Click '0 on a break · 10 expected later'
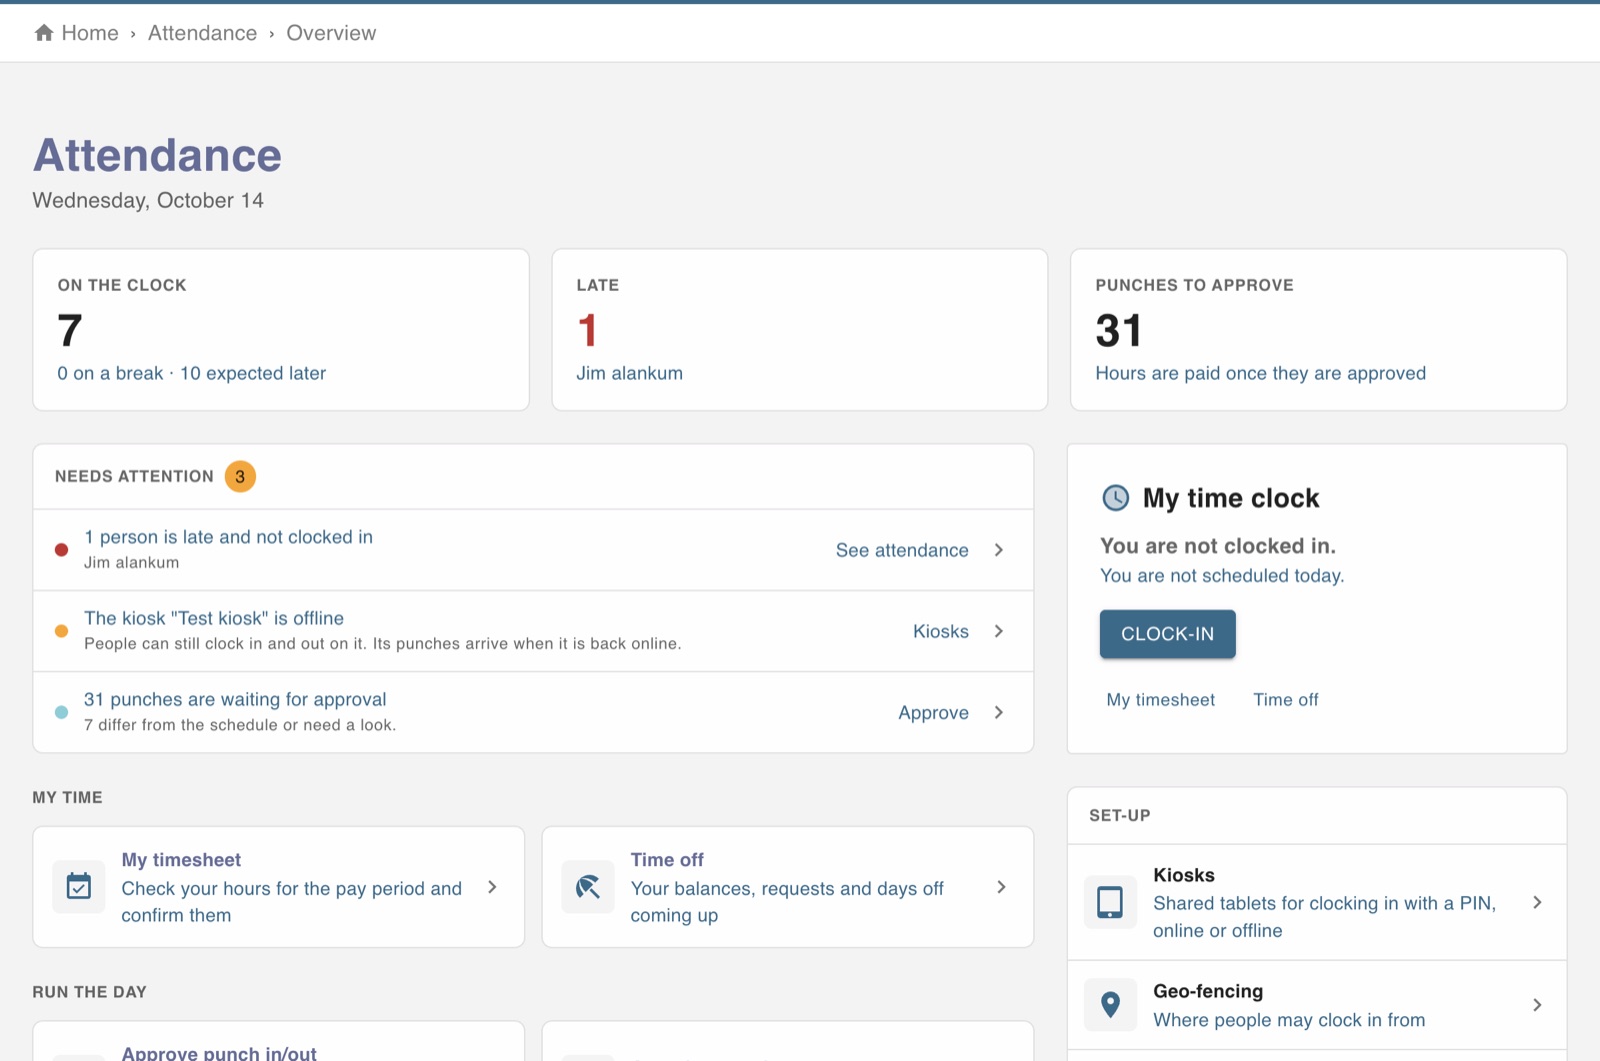The image size is (1600, 1061). (191, 373)
